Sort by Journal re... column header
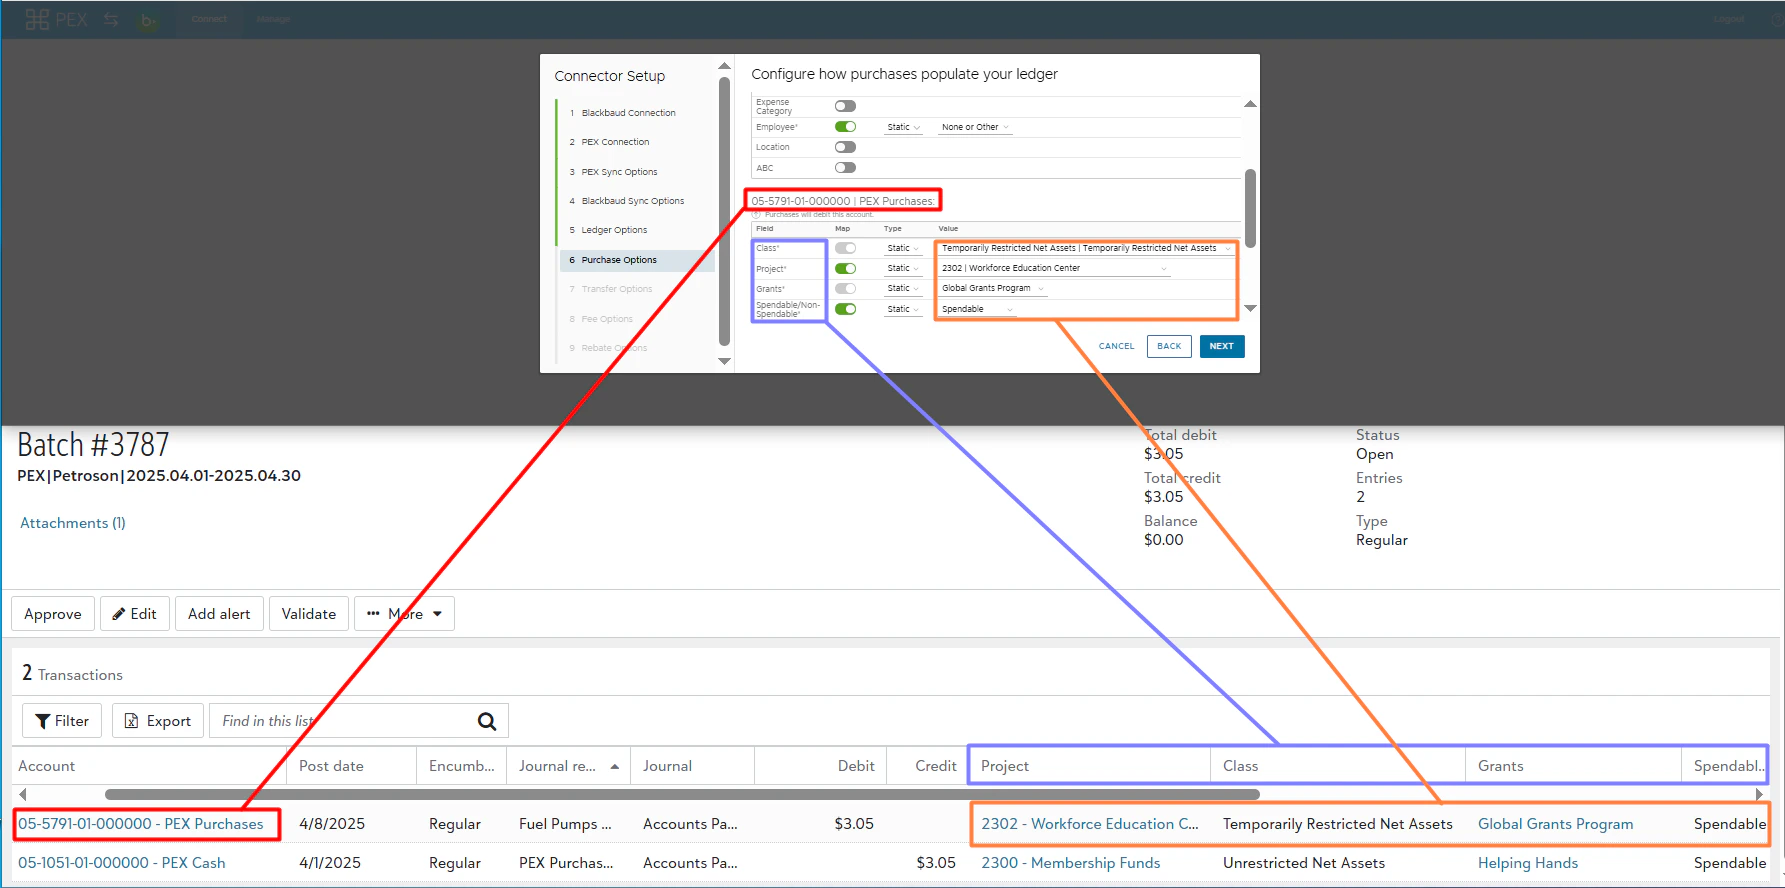The height and width of the screenshot is (888, 1785). (568, 766)
